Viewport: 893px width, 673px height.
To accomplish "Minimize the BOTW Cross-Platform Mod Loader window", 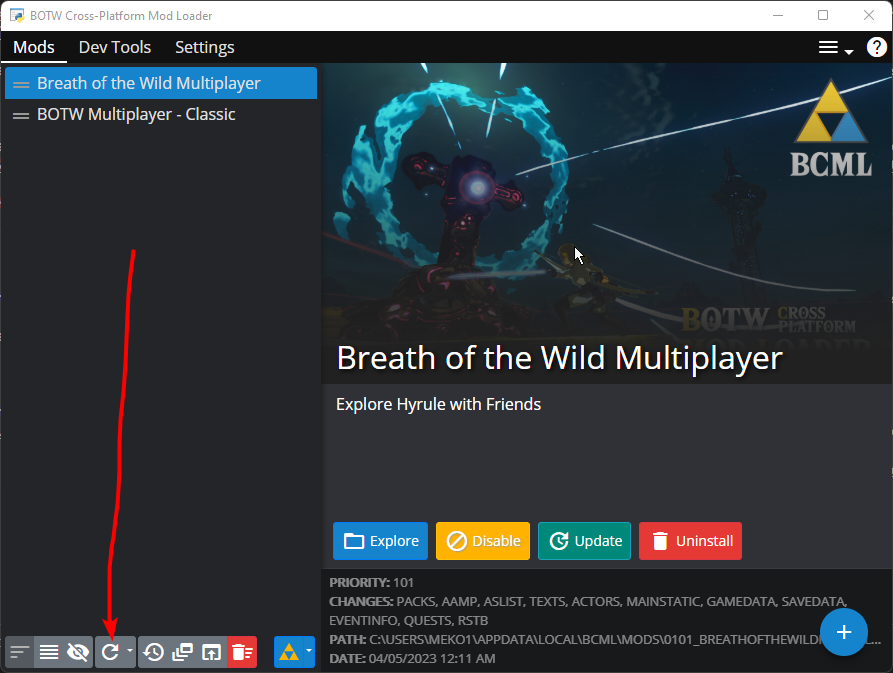I will [x=778, y=15].
